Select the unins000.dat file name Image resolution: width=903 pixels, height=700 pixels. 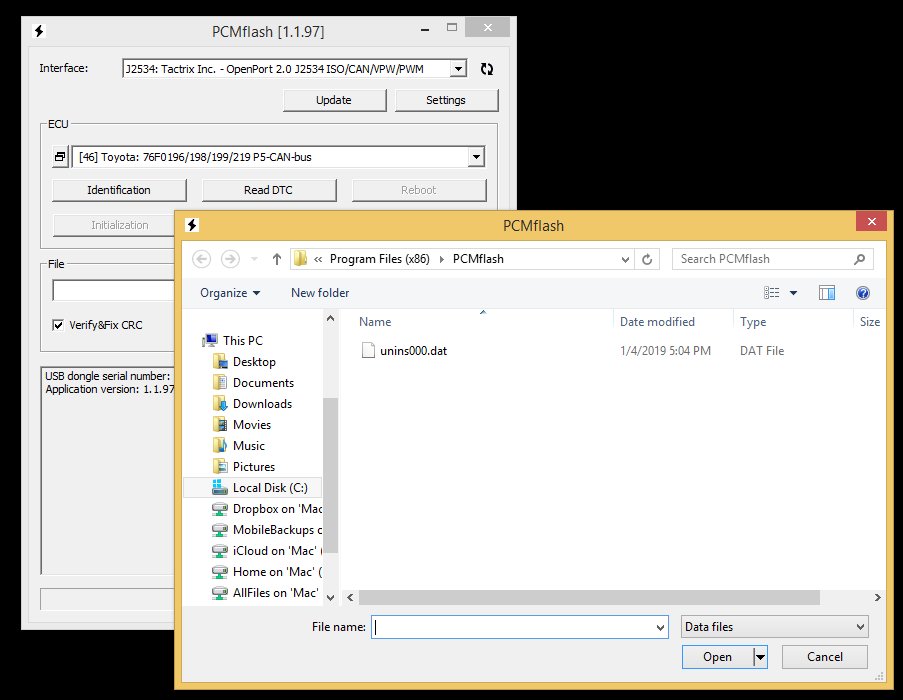click(x=413, y=351)
